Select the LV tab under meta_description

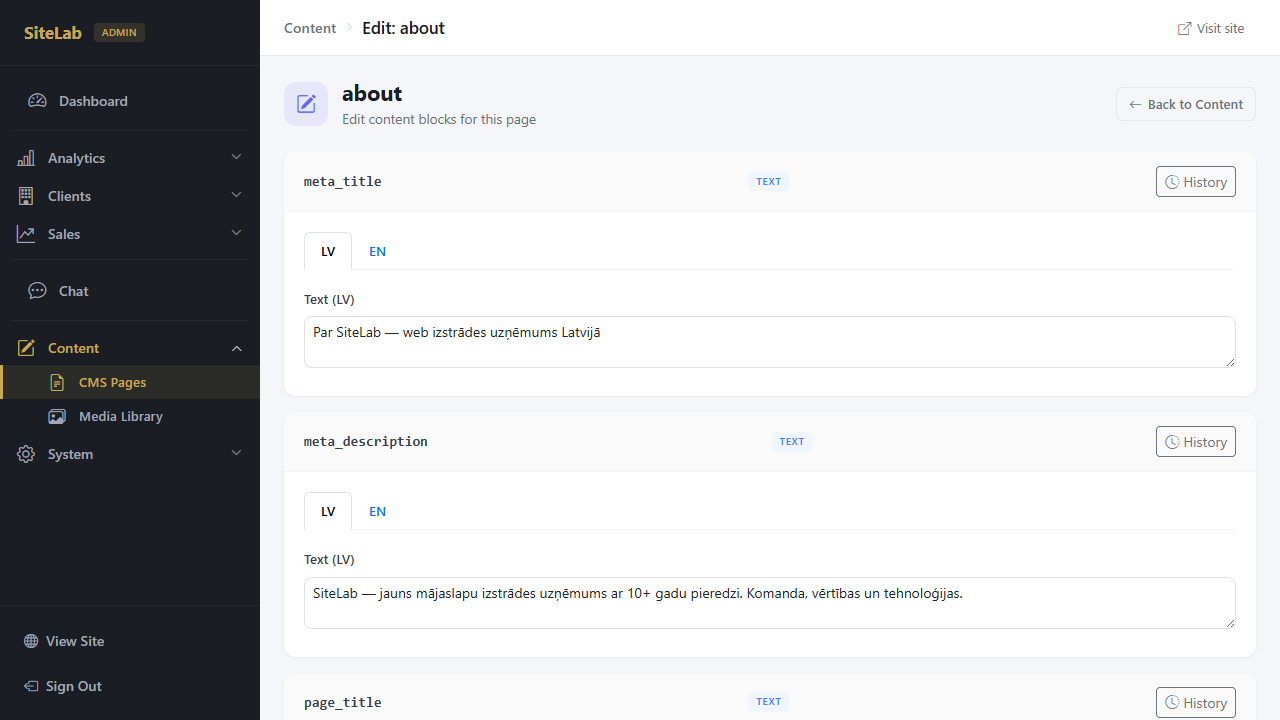click(327, 511)
